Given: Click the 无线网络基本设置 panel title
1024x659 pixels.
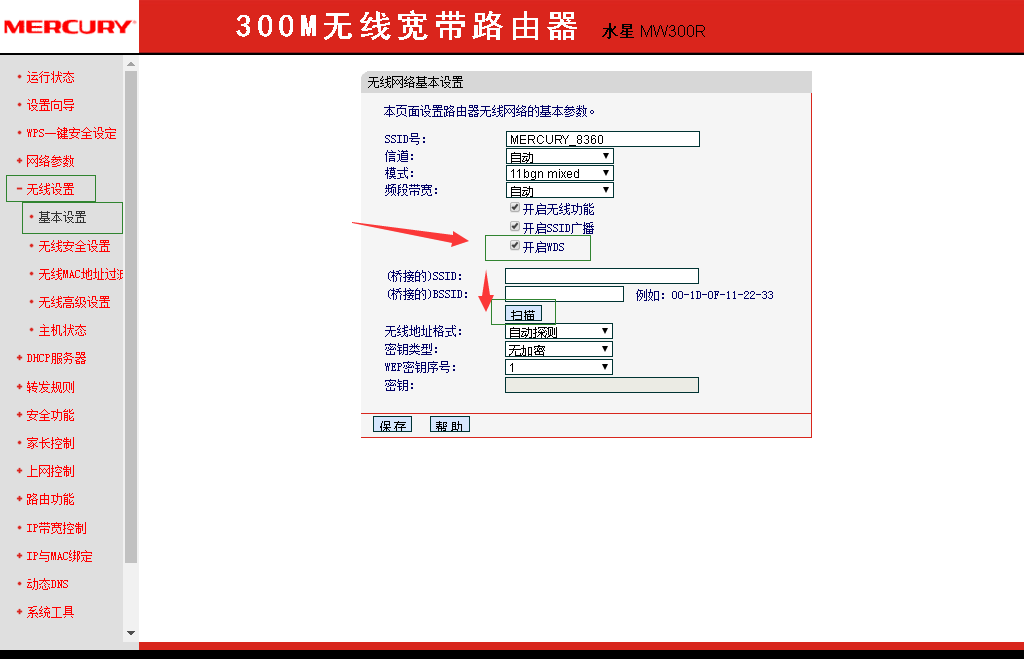Looking at the screenshot, I should (415, 82).
